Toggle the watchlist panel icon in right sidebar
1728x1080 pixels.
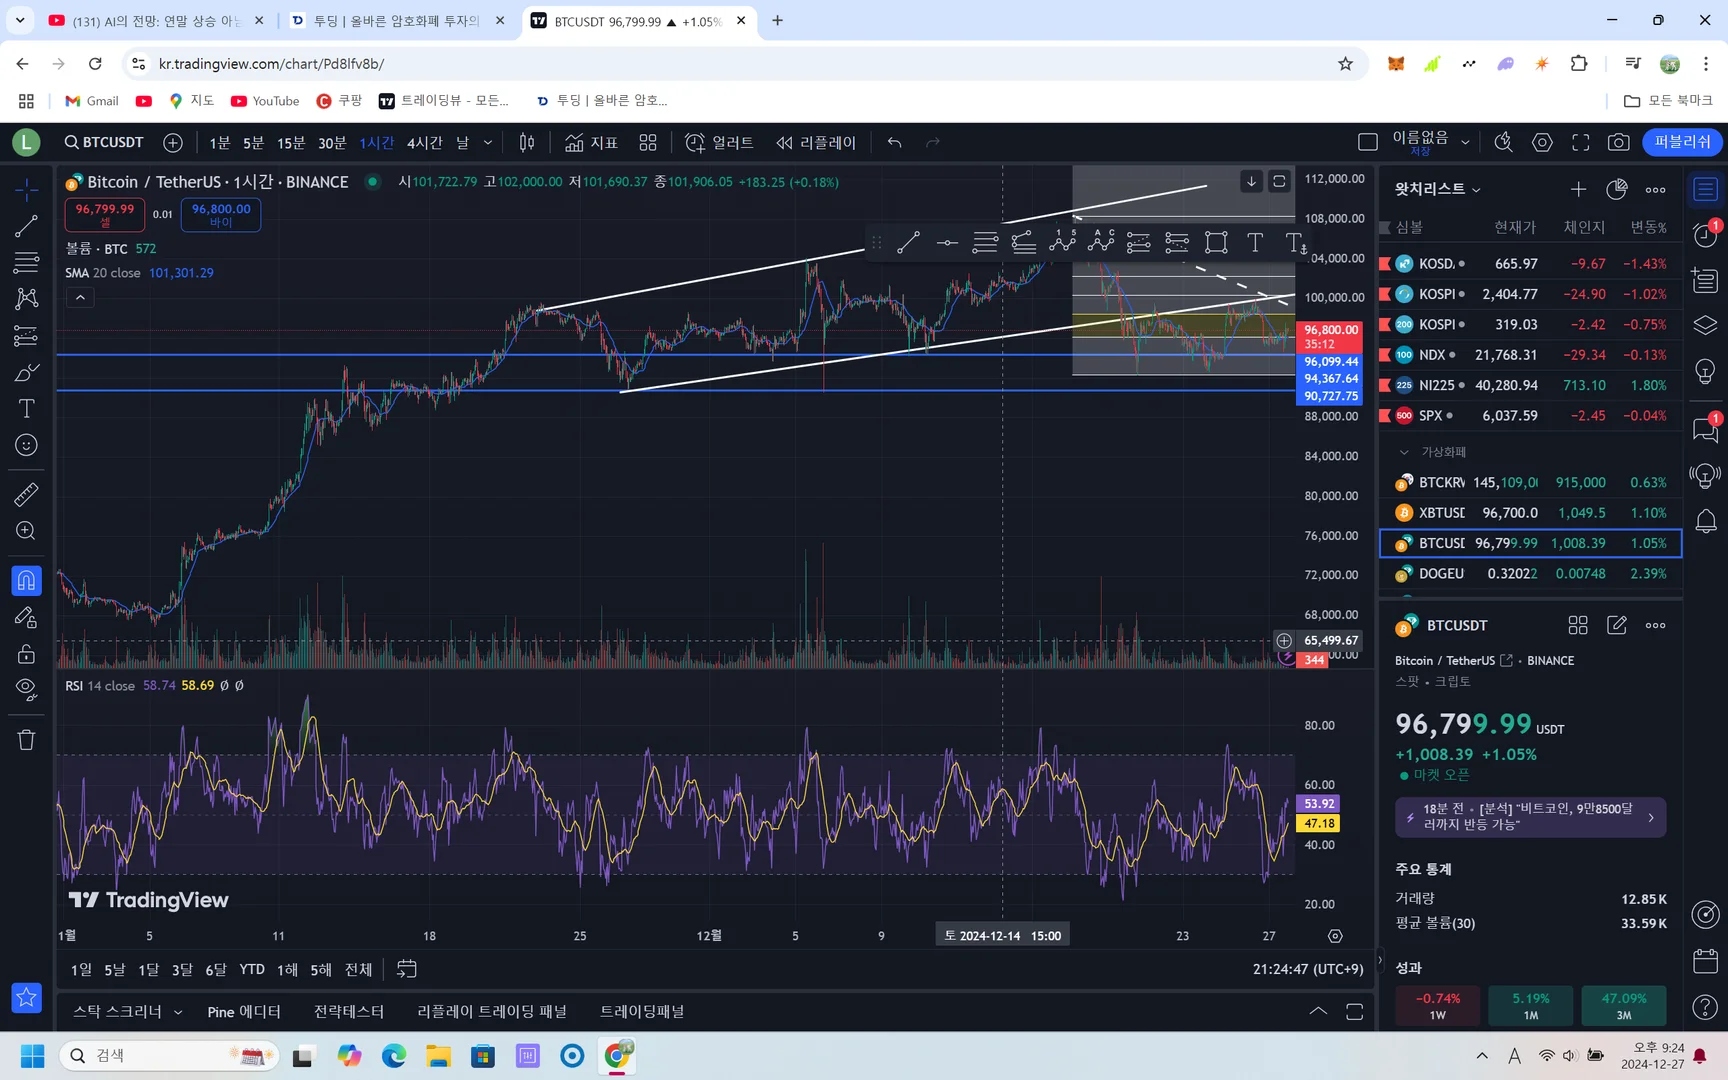[1705, 189]
